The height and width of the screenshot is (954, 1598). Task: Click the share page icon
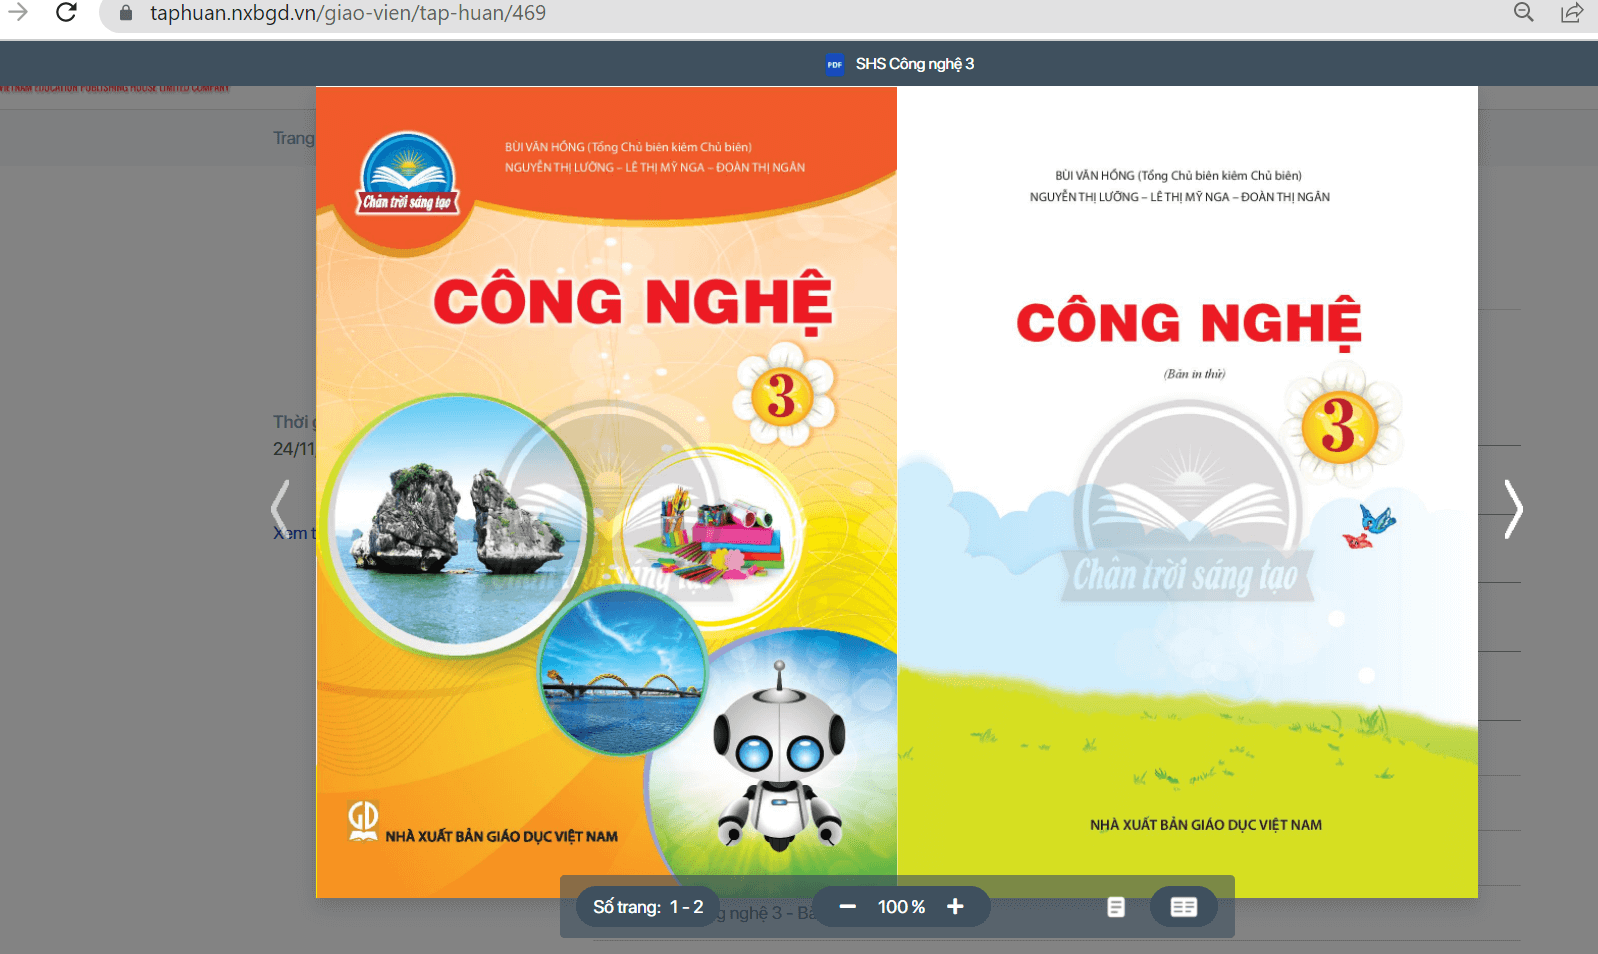1572,13
